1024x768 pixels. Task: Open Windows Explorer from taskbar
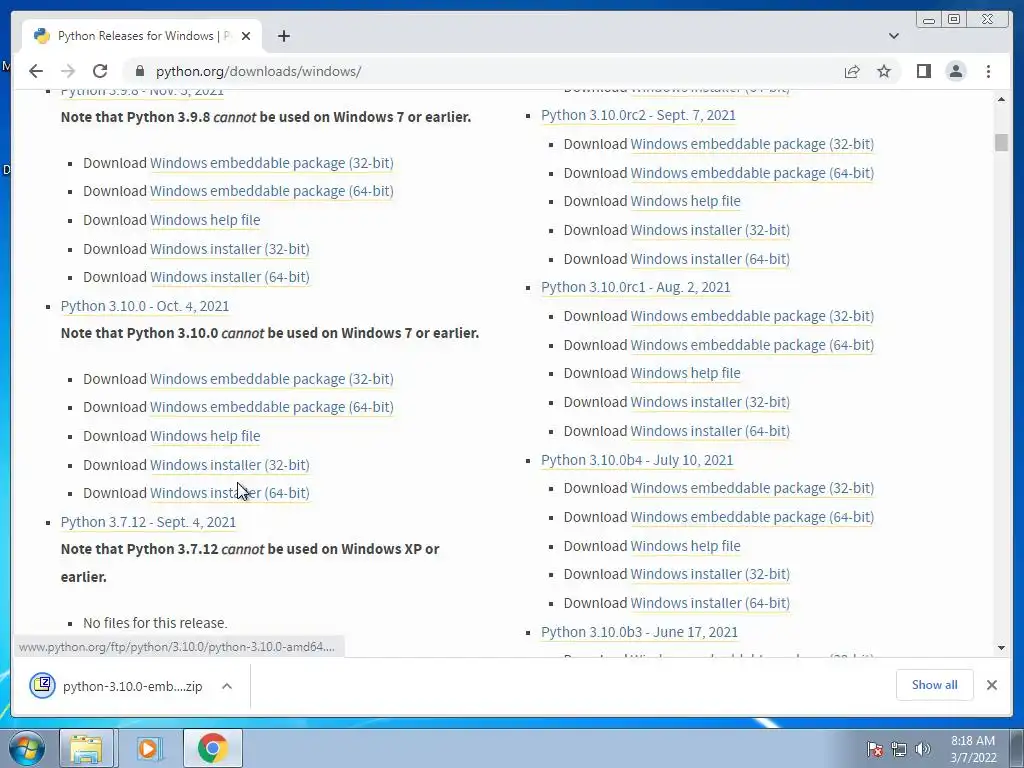[x=86, y=748]
